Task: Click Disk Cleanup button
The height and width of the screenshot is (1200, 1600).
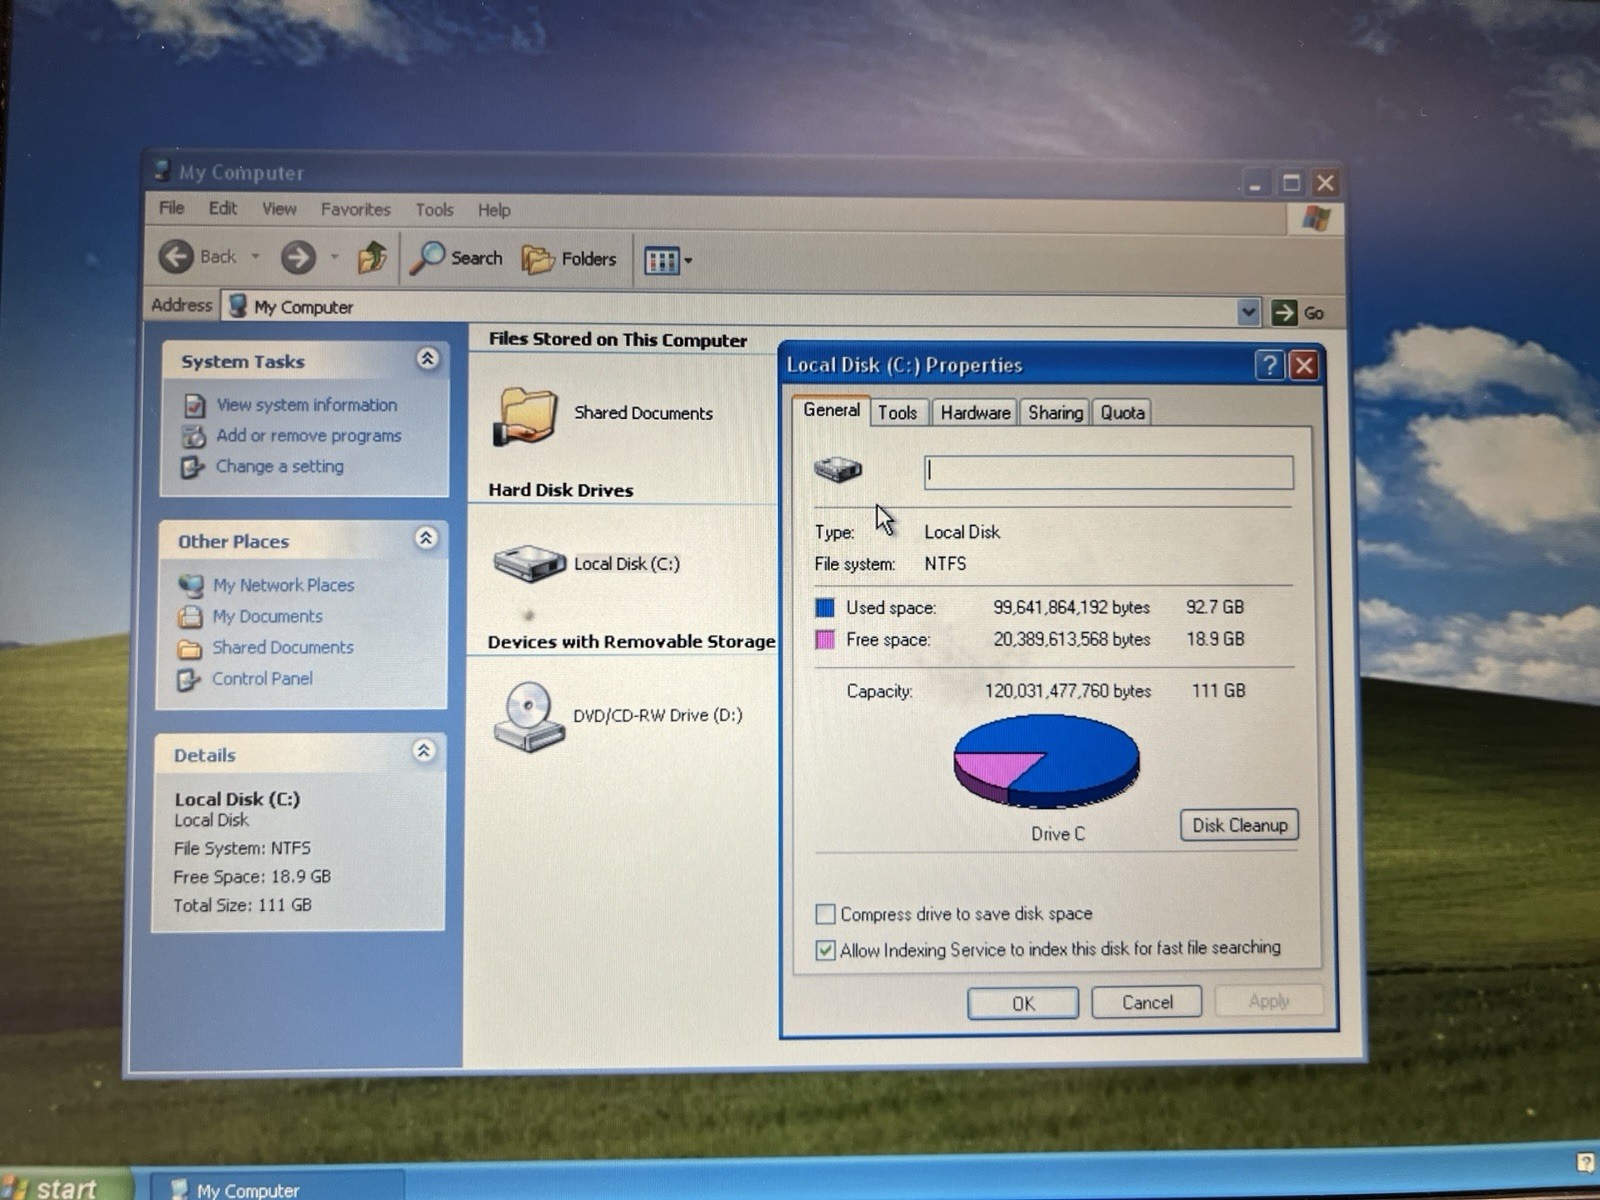Action: pos(1239,825)
